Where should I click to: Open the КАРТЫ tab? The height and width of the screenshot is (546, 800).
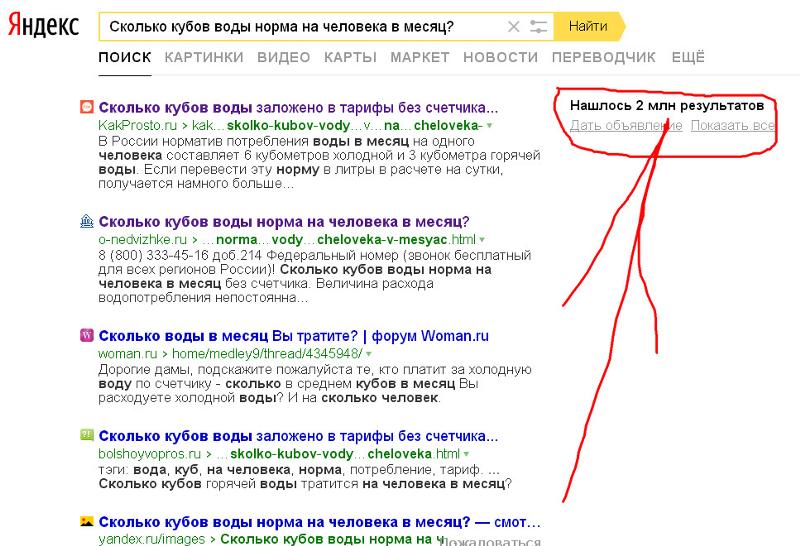350,57
